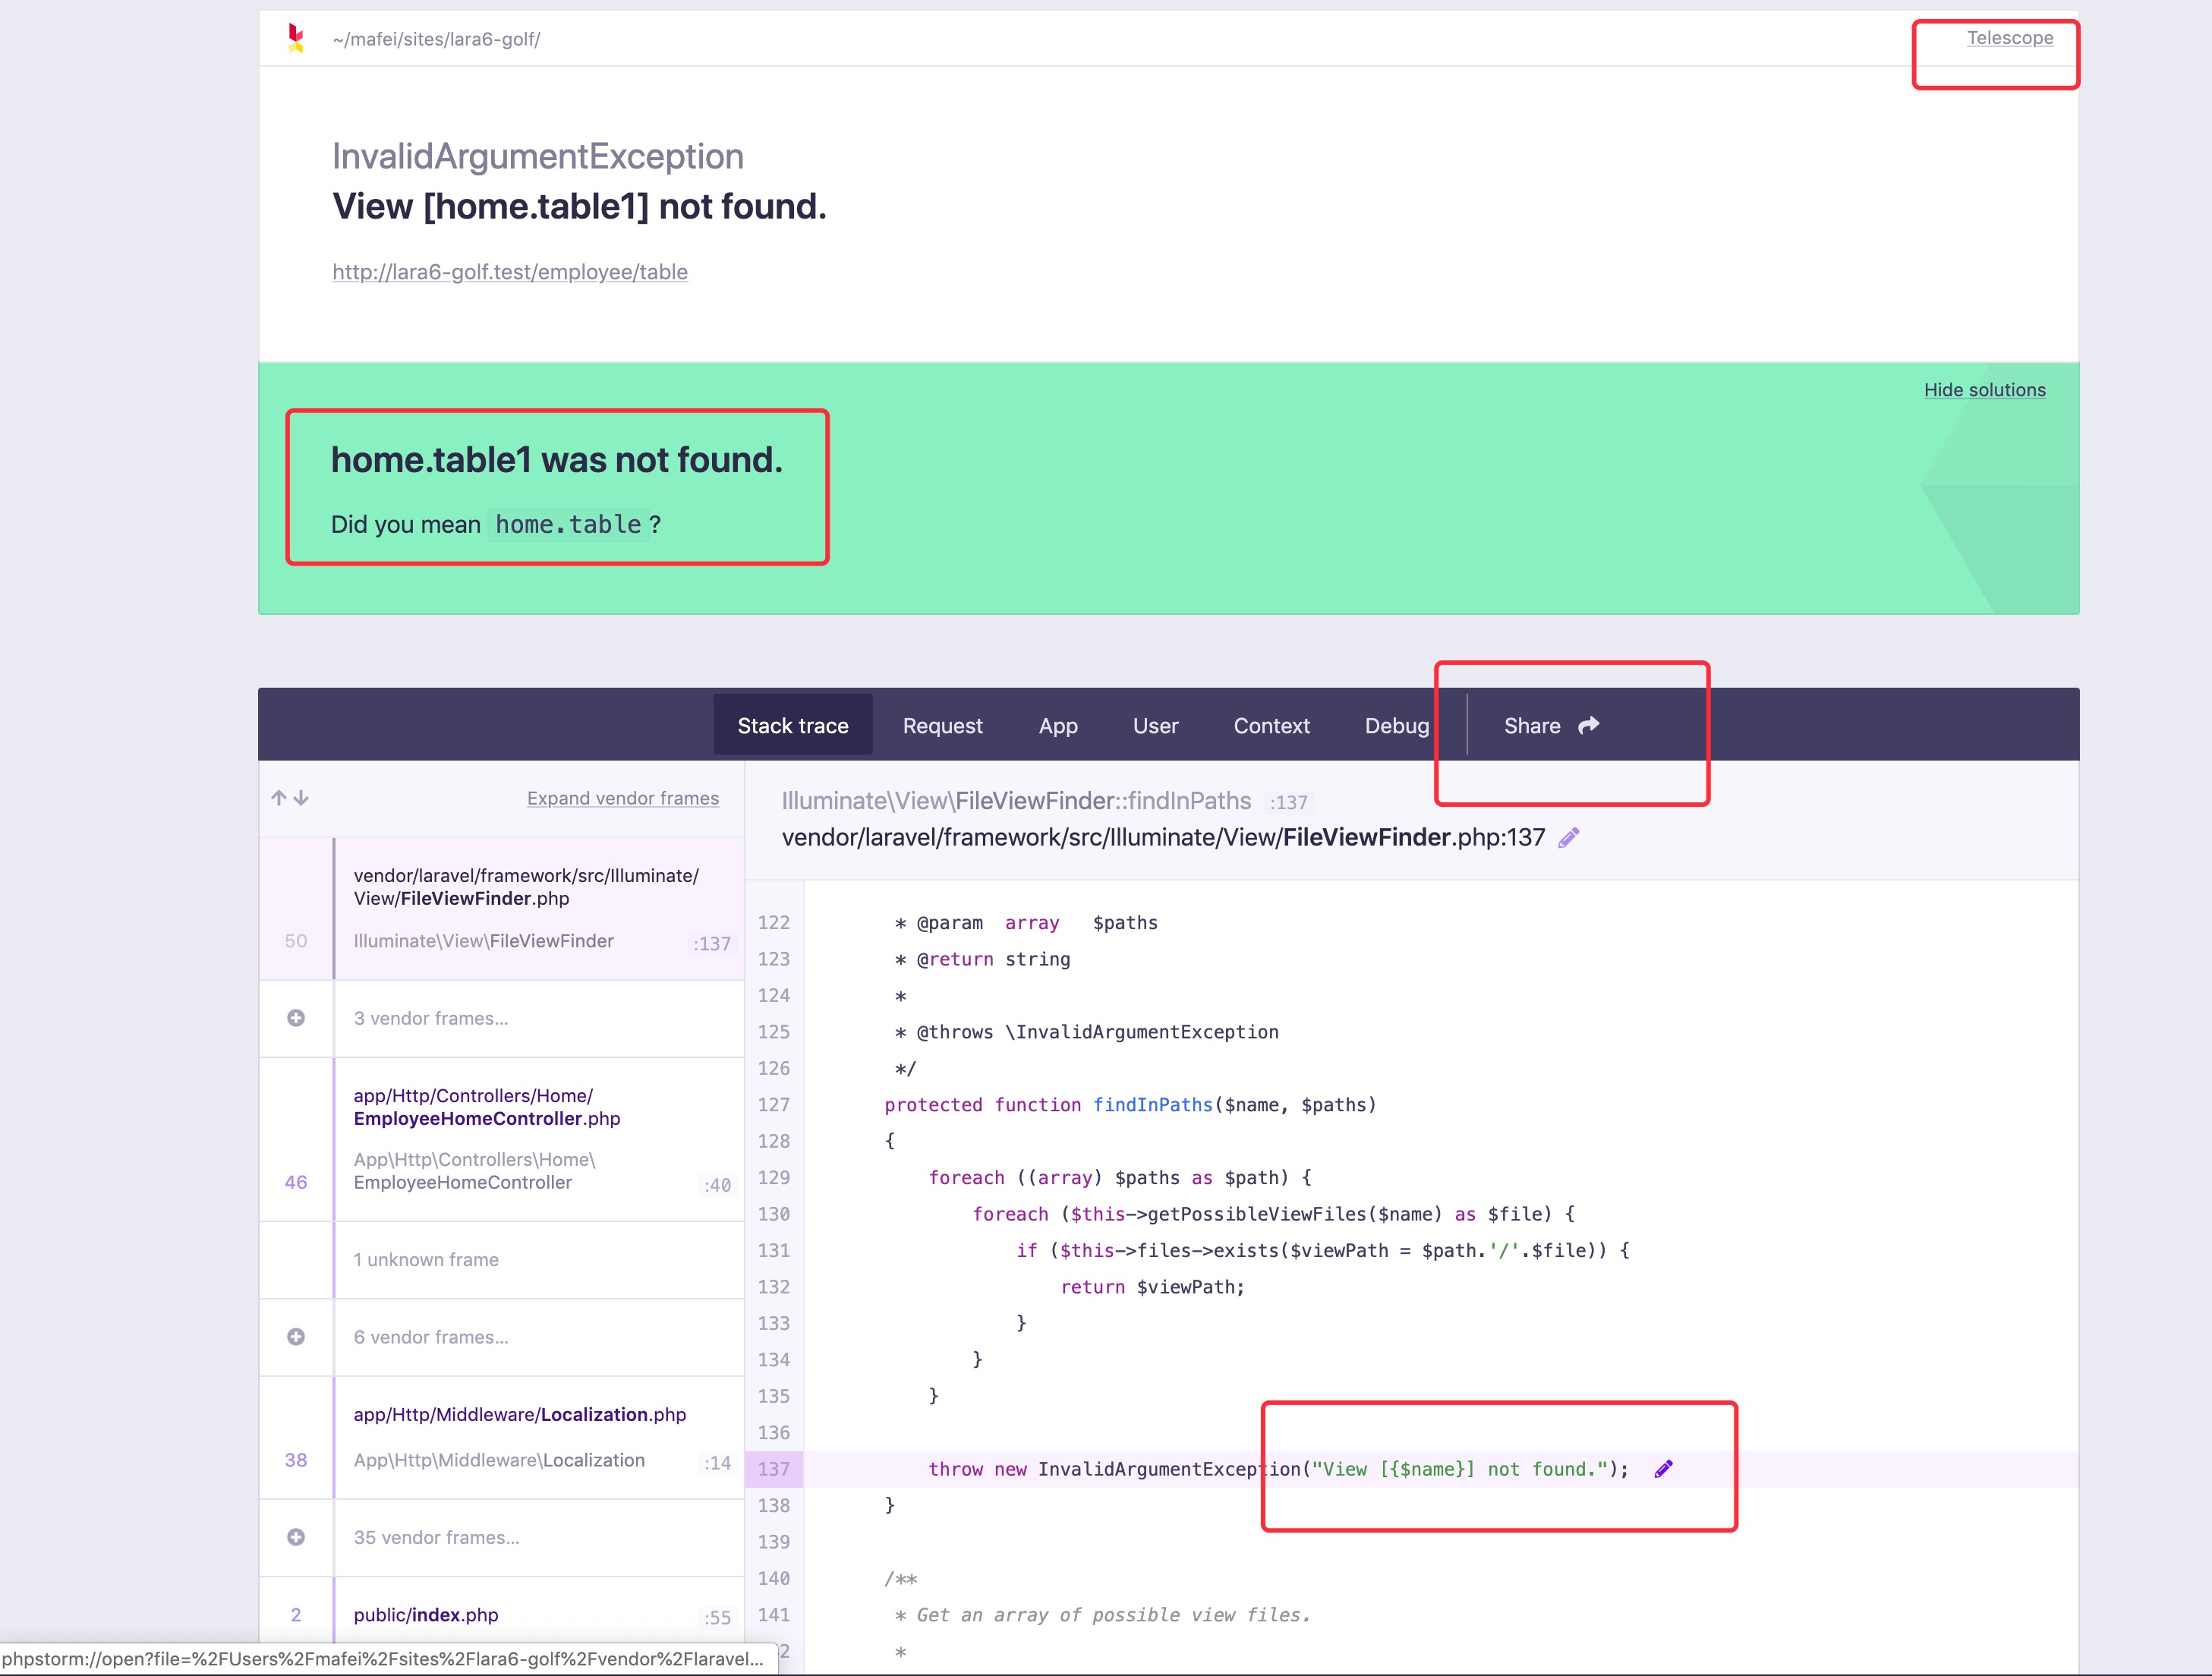The image size is (2212, 1676).
Task: Switch to the Request tab
Action: (x=942, y=726)
